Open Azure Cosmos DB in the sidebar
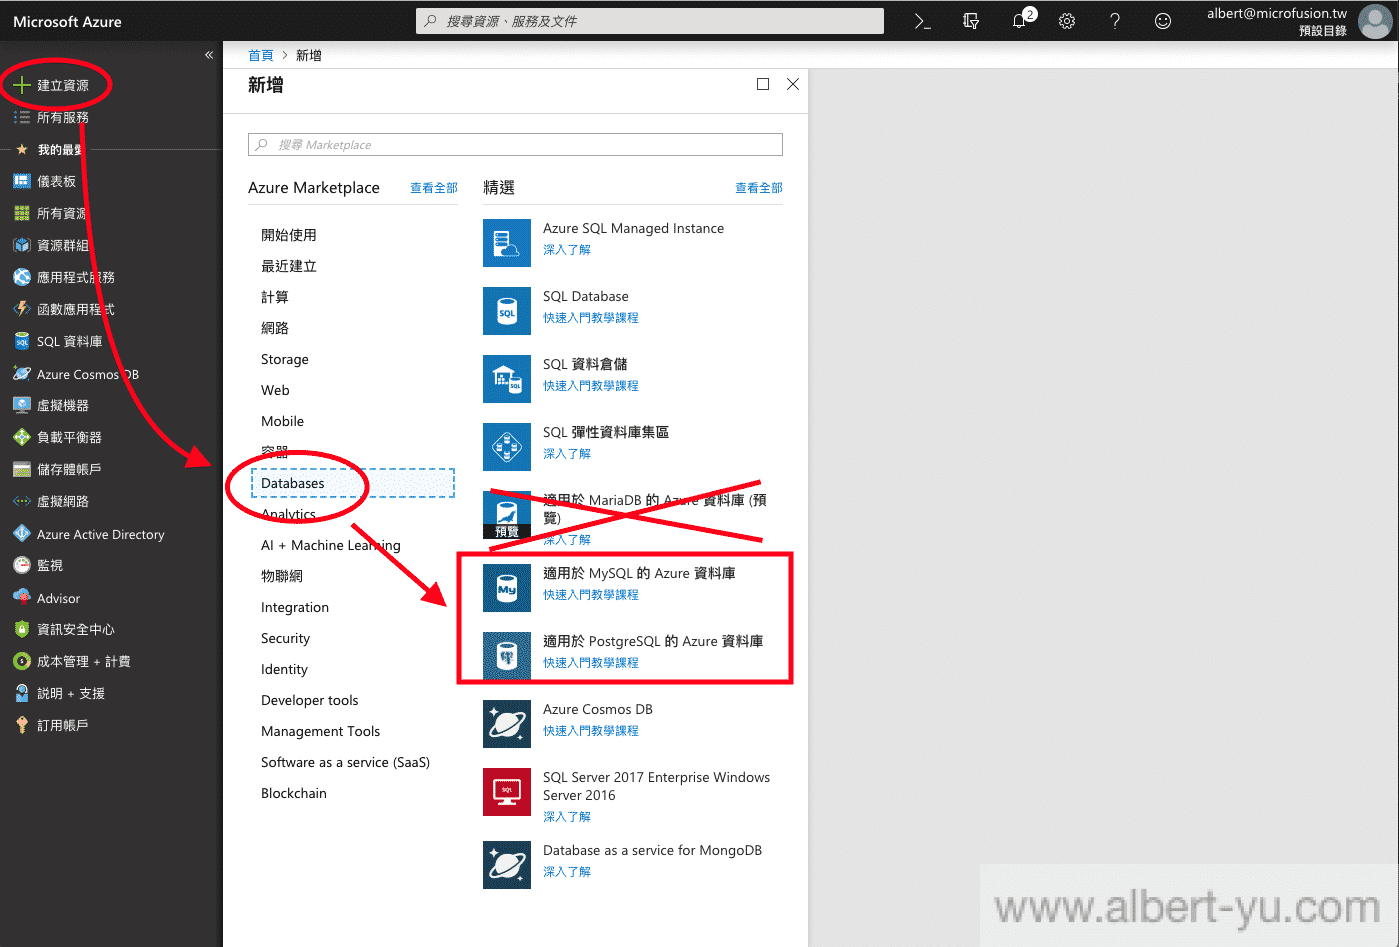The image size is (1399, 947). point(75,374)
